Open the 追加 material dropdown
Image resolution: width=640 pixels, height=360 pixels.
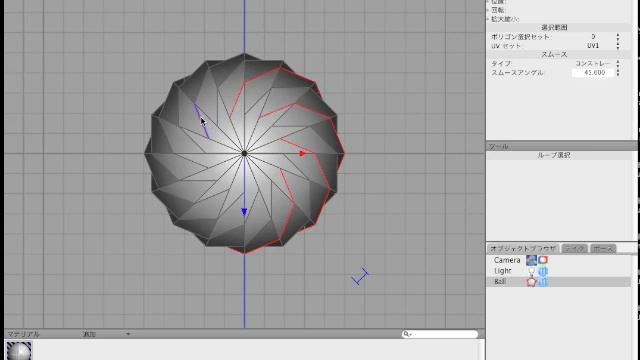(x=106, y=334)
